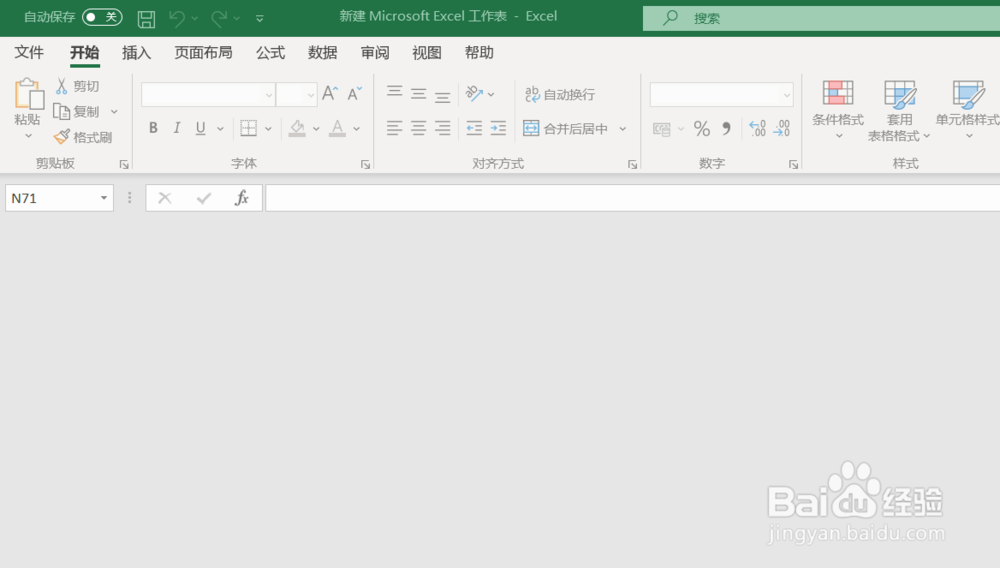Open the font size combo box
The width and height of the screenshot is (1000, 568).
(297, 95)
